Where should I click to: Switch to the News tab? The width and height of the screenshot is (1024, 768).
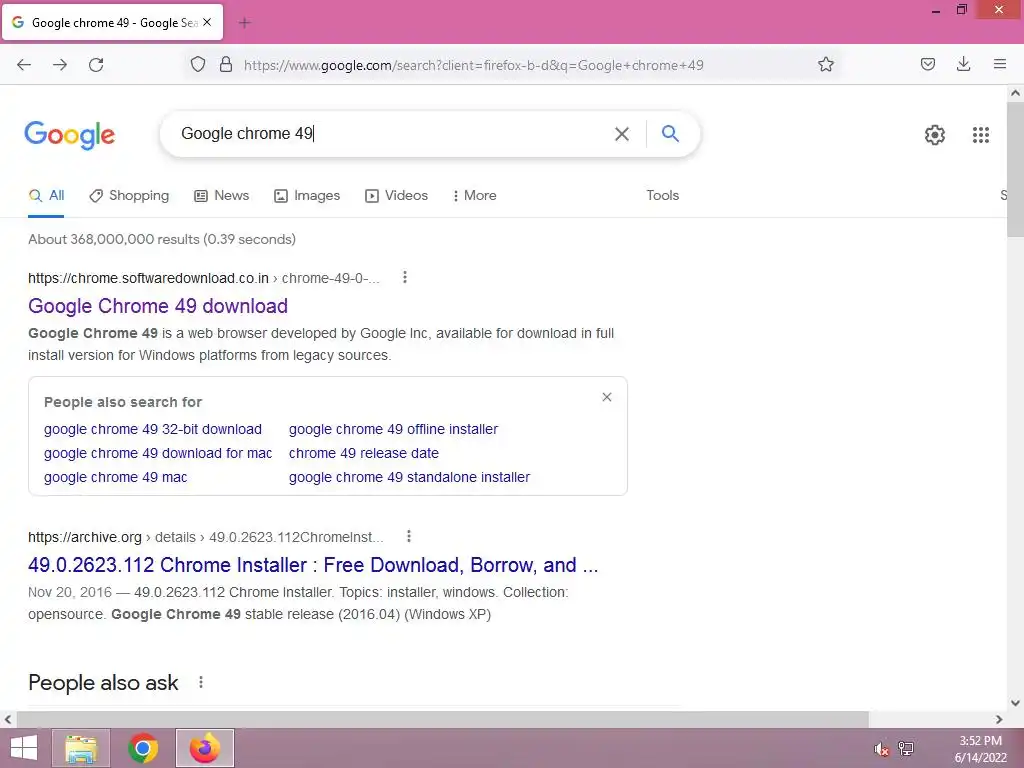coord(222,195)
